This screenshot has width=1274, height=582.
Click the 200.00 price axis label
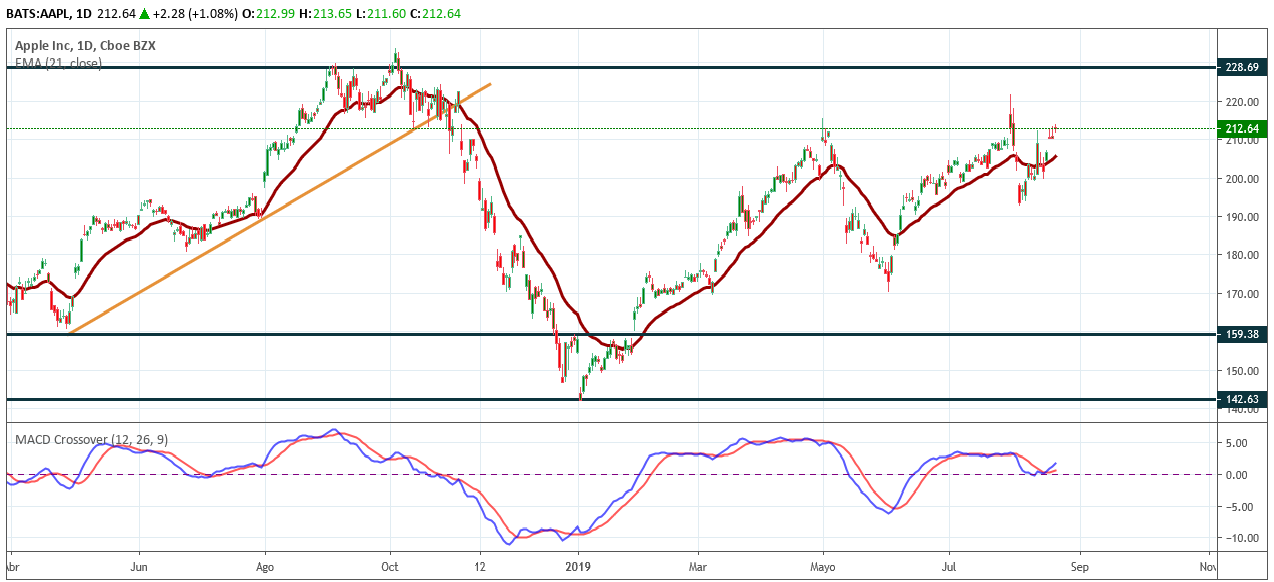coord(1242,179)
